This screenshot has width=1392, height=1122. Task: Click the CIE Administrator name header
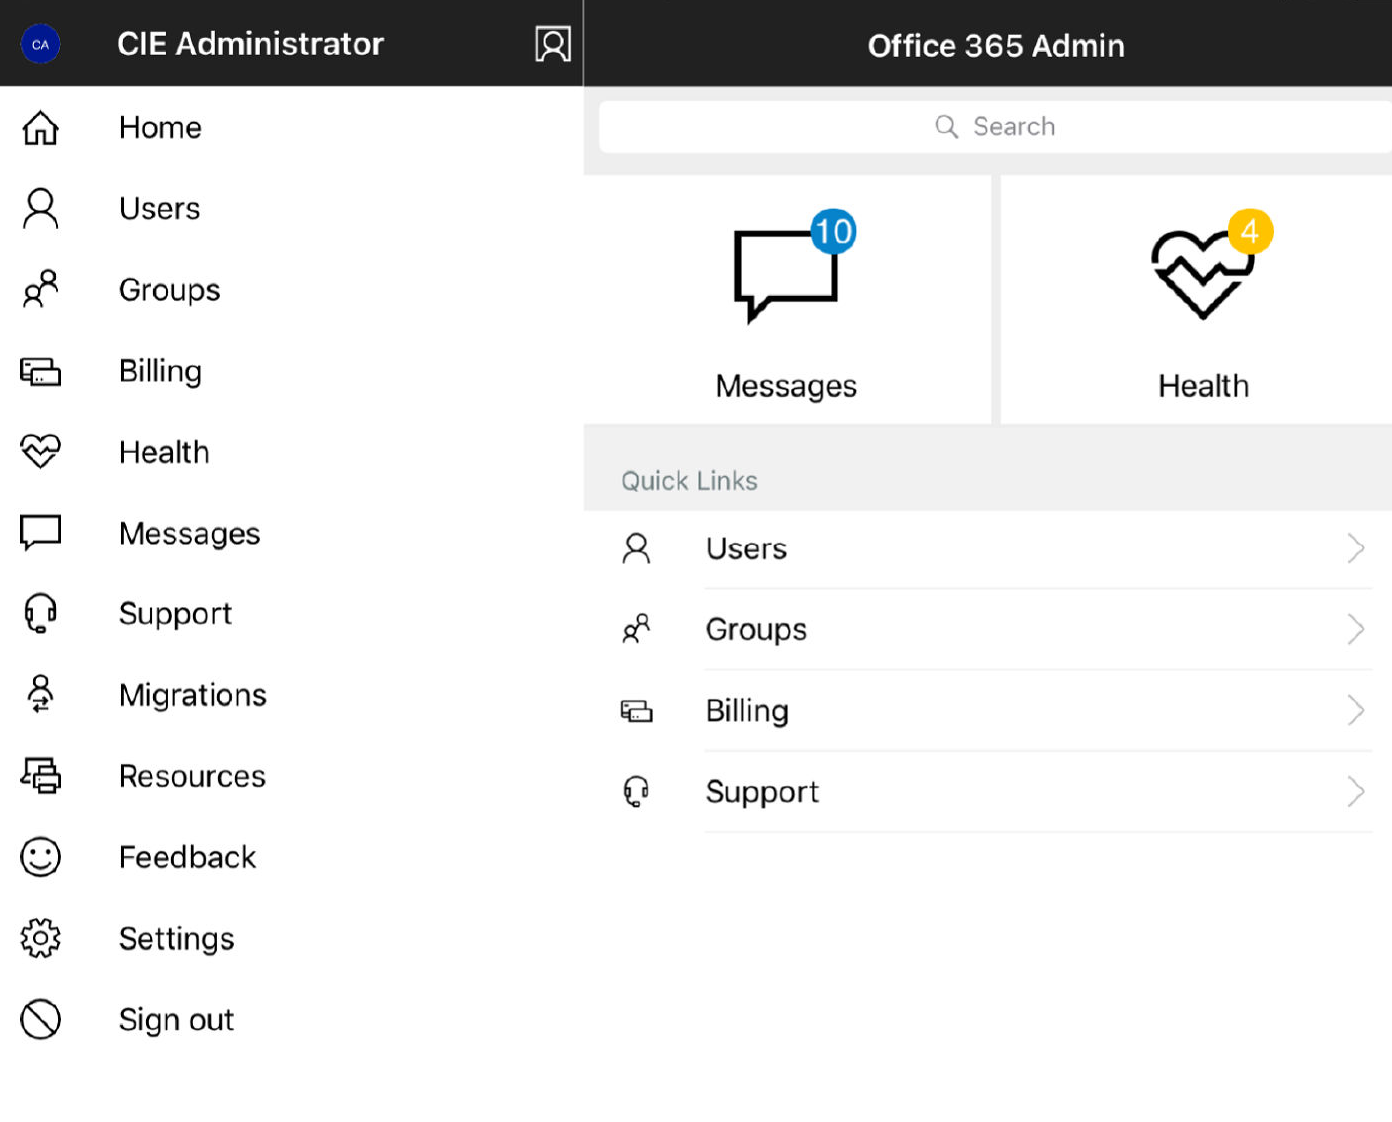click(250, 44)
